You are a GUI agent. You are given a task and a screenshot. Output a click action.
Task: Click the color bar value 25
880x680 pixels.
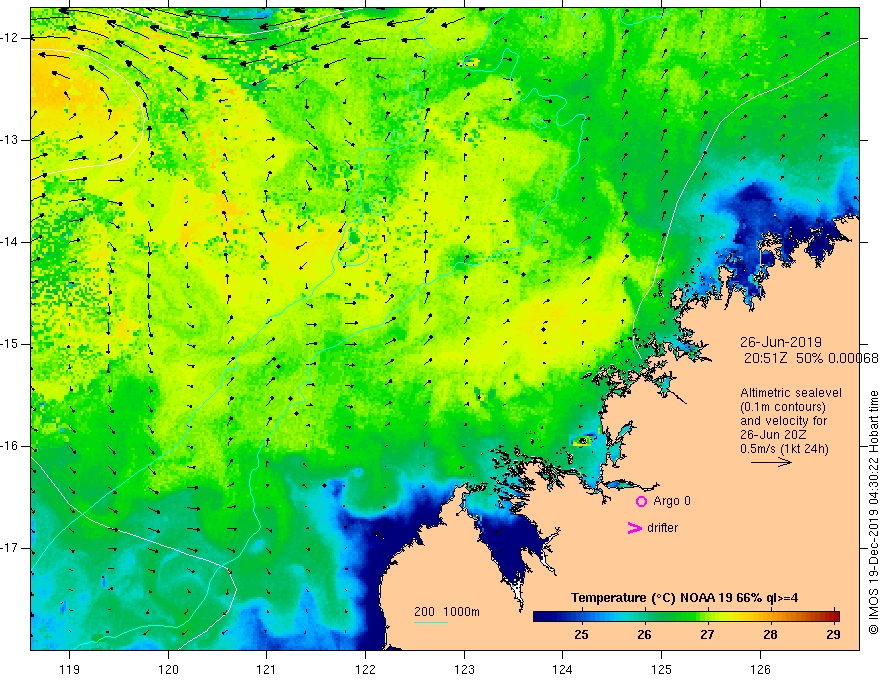point(581,635)
